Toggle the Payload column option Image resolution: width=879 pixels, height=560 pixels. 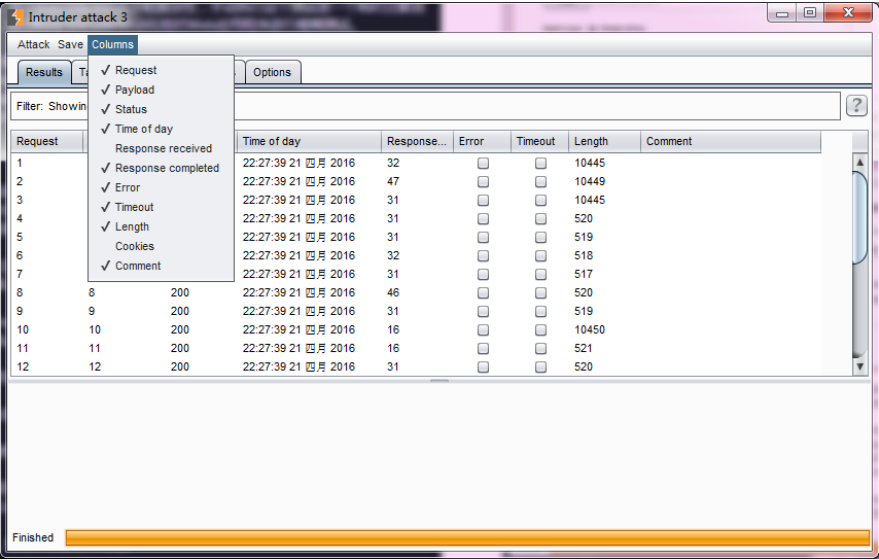(161, 90)
